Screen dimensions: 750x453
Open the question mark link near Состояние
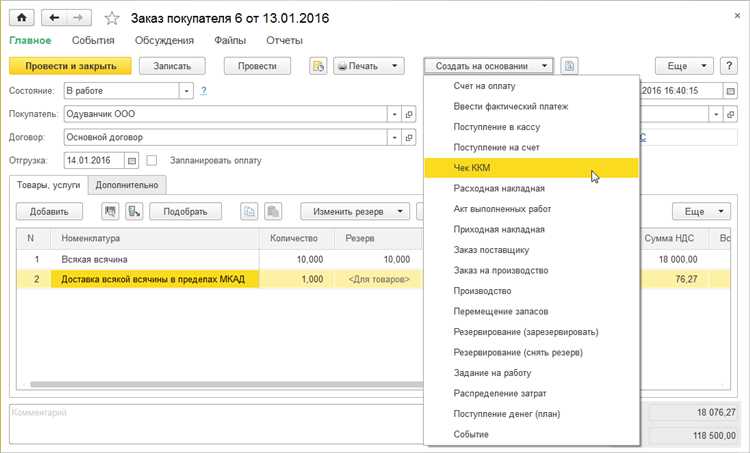coord(204,91)
